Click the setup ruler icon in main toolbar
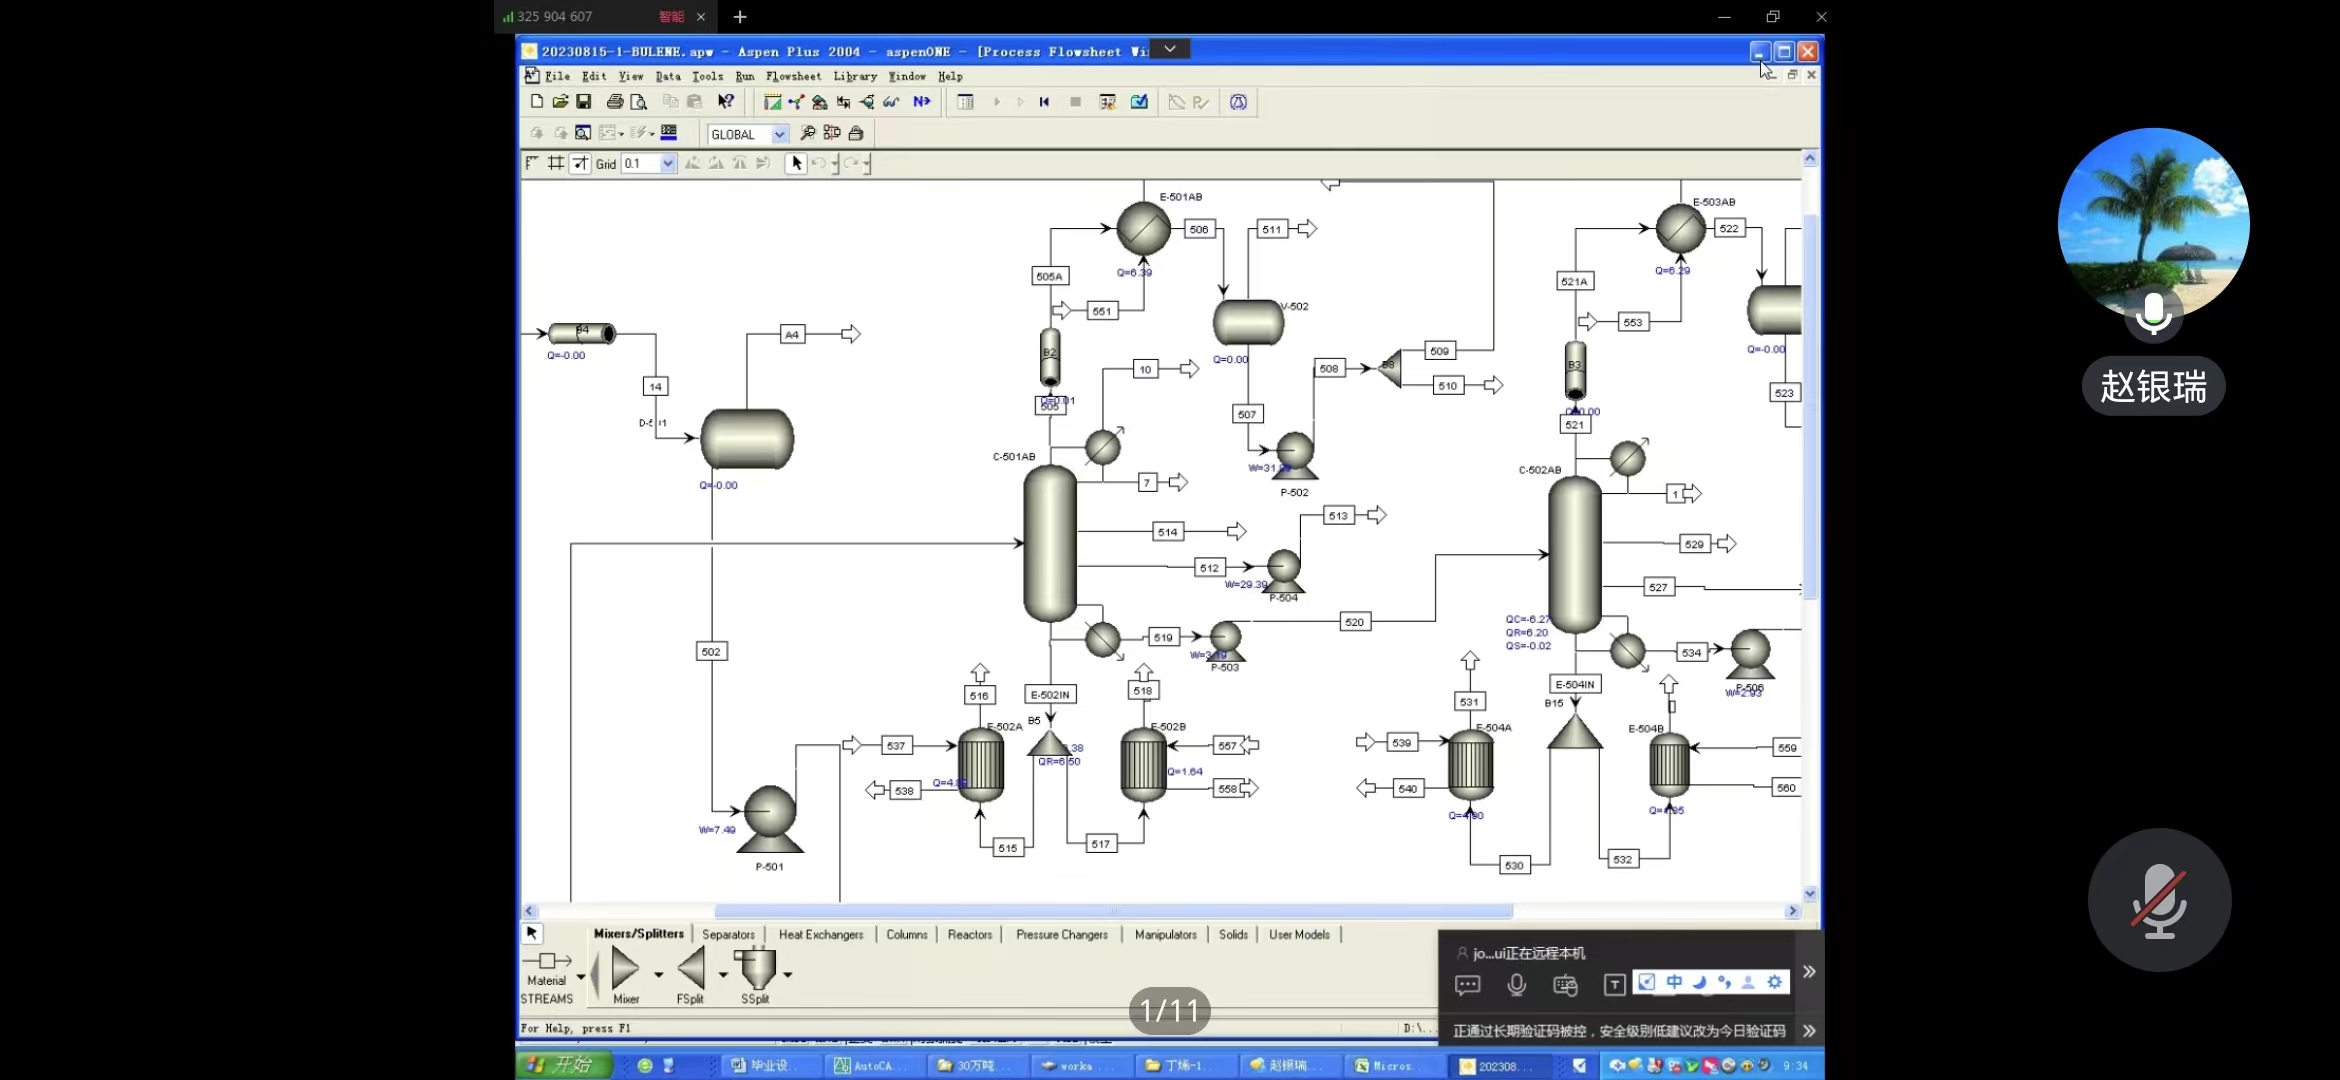This screenshot has height=1080, width=2340. coord(772,102)
